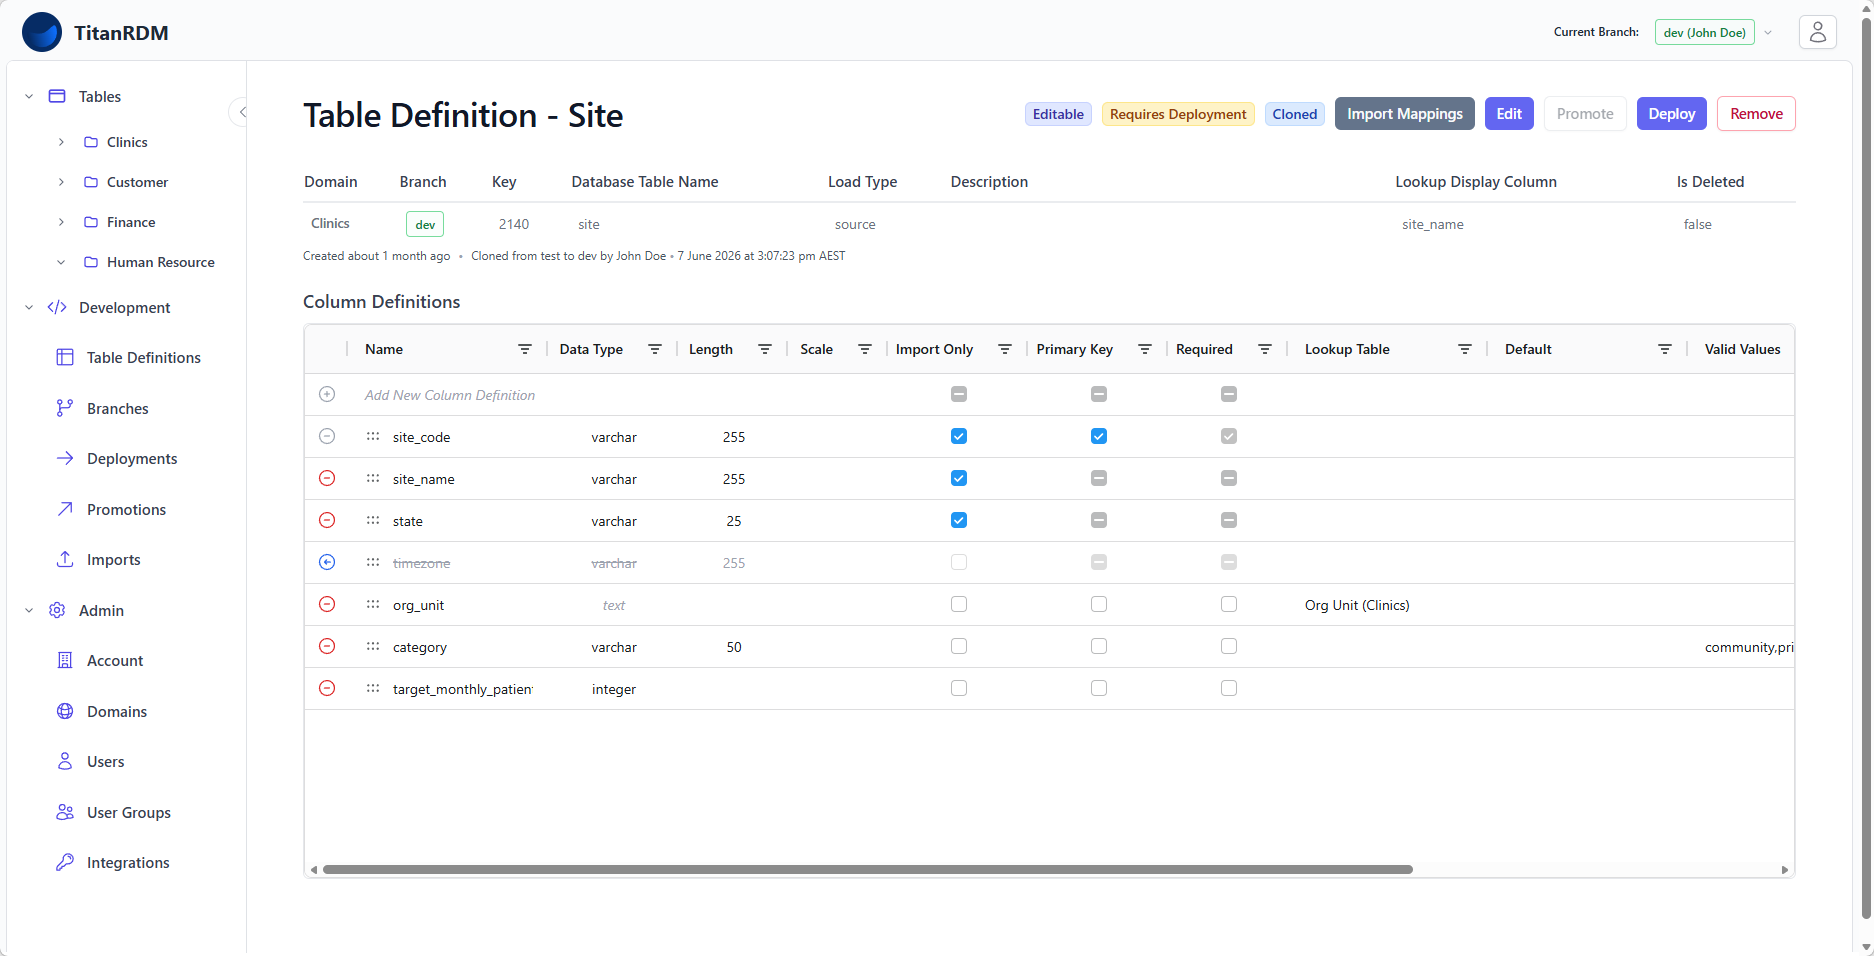Viewport: 1874px width, 956px height.
Task: Check Primary Key for org_unit
Action: (1099, 604)
